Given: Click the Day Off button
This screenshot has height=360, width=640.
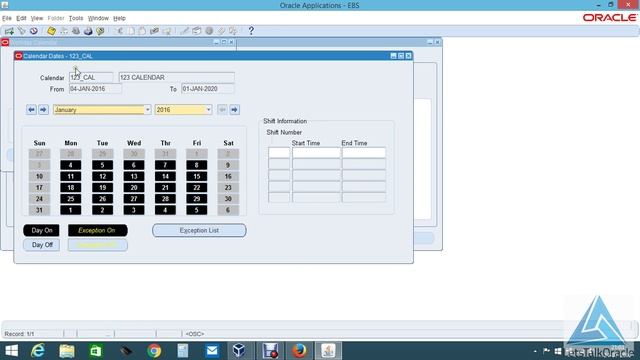Looking at the screenshot, I should (x=41, y=245).
